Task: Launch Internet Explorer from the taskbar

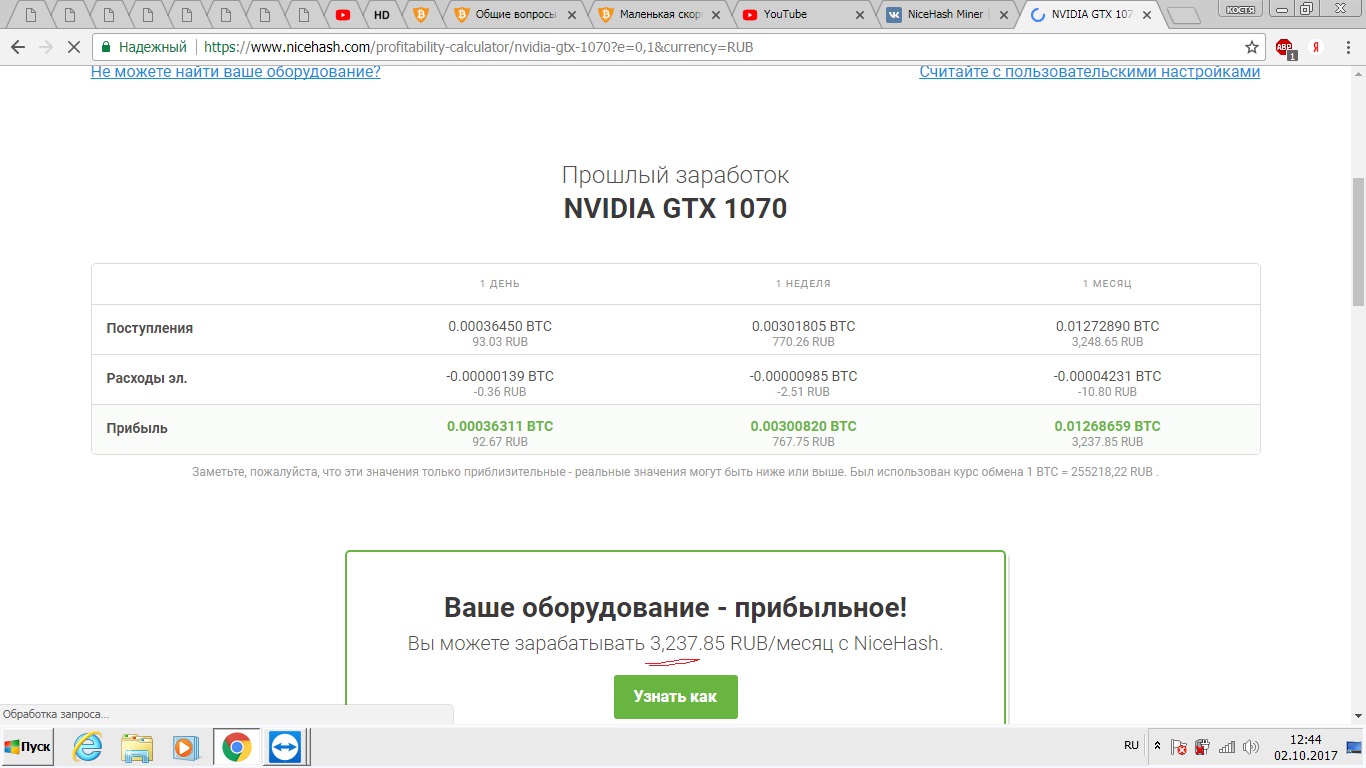Action: tap(88, 747)
